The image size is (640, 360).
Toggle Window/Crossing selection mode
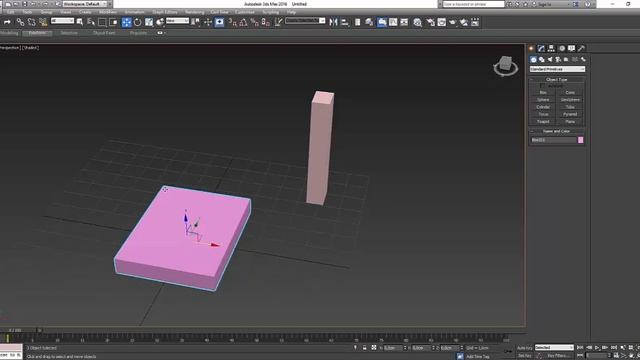pos(113,22)
